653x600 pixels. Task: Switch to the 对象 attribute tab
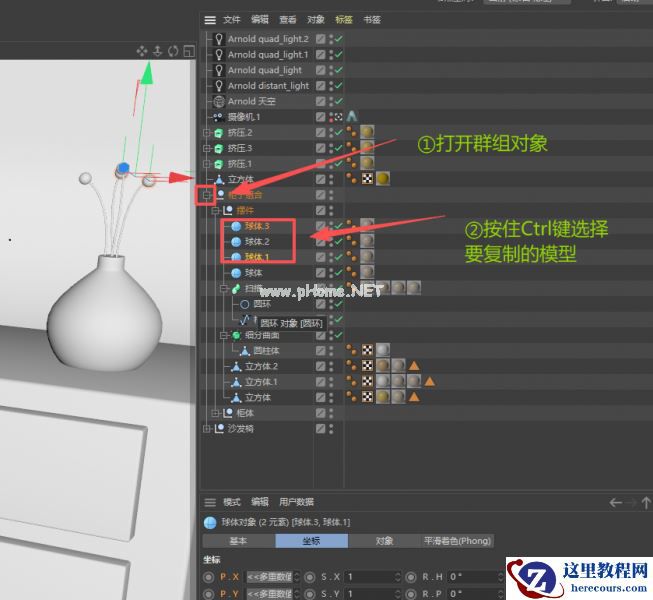[x=384, y=541]
